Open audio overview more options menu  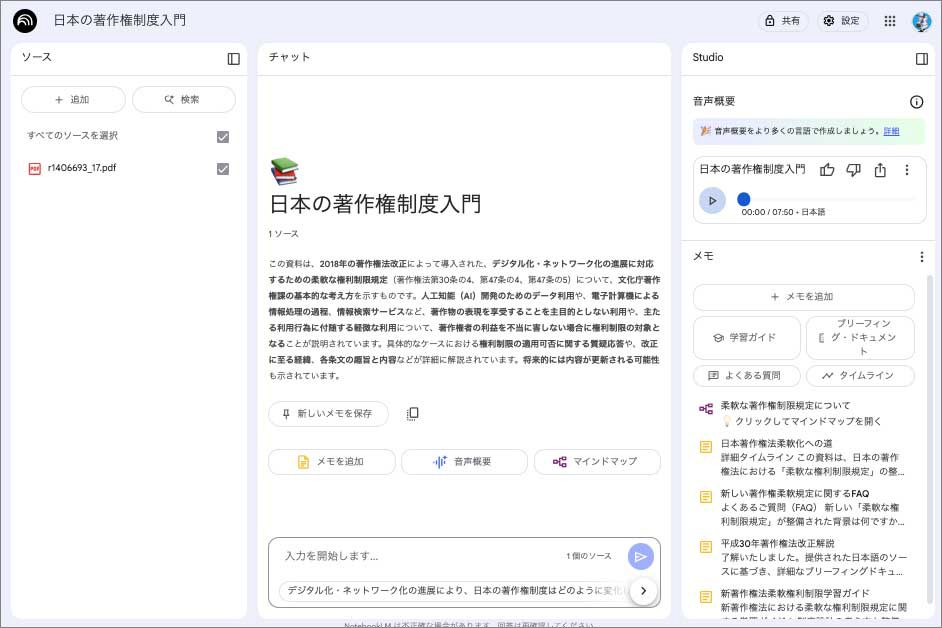tap(907, 170)
